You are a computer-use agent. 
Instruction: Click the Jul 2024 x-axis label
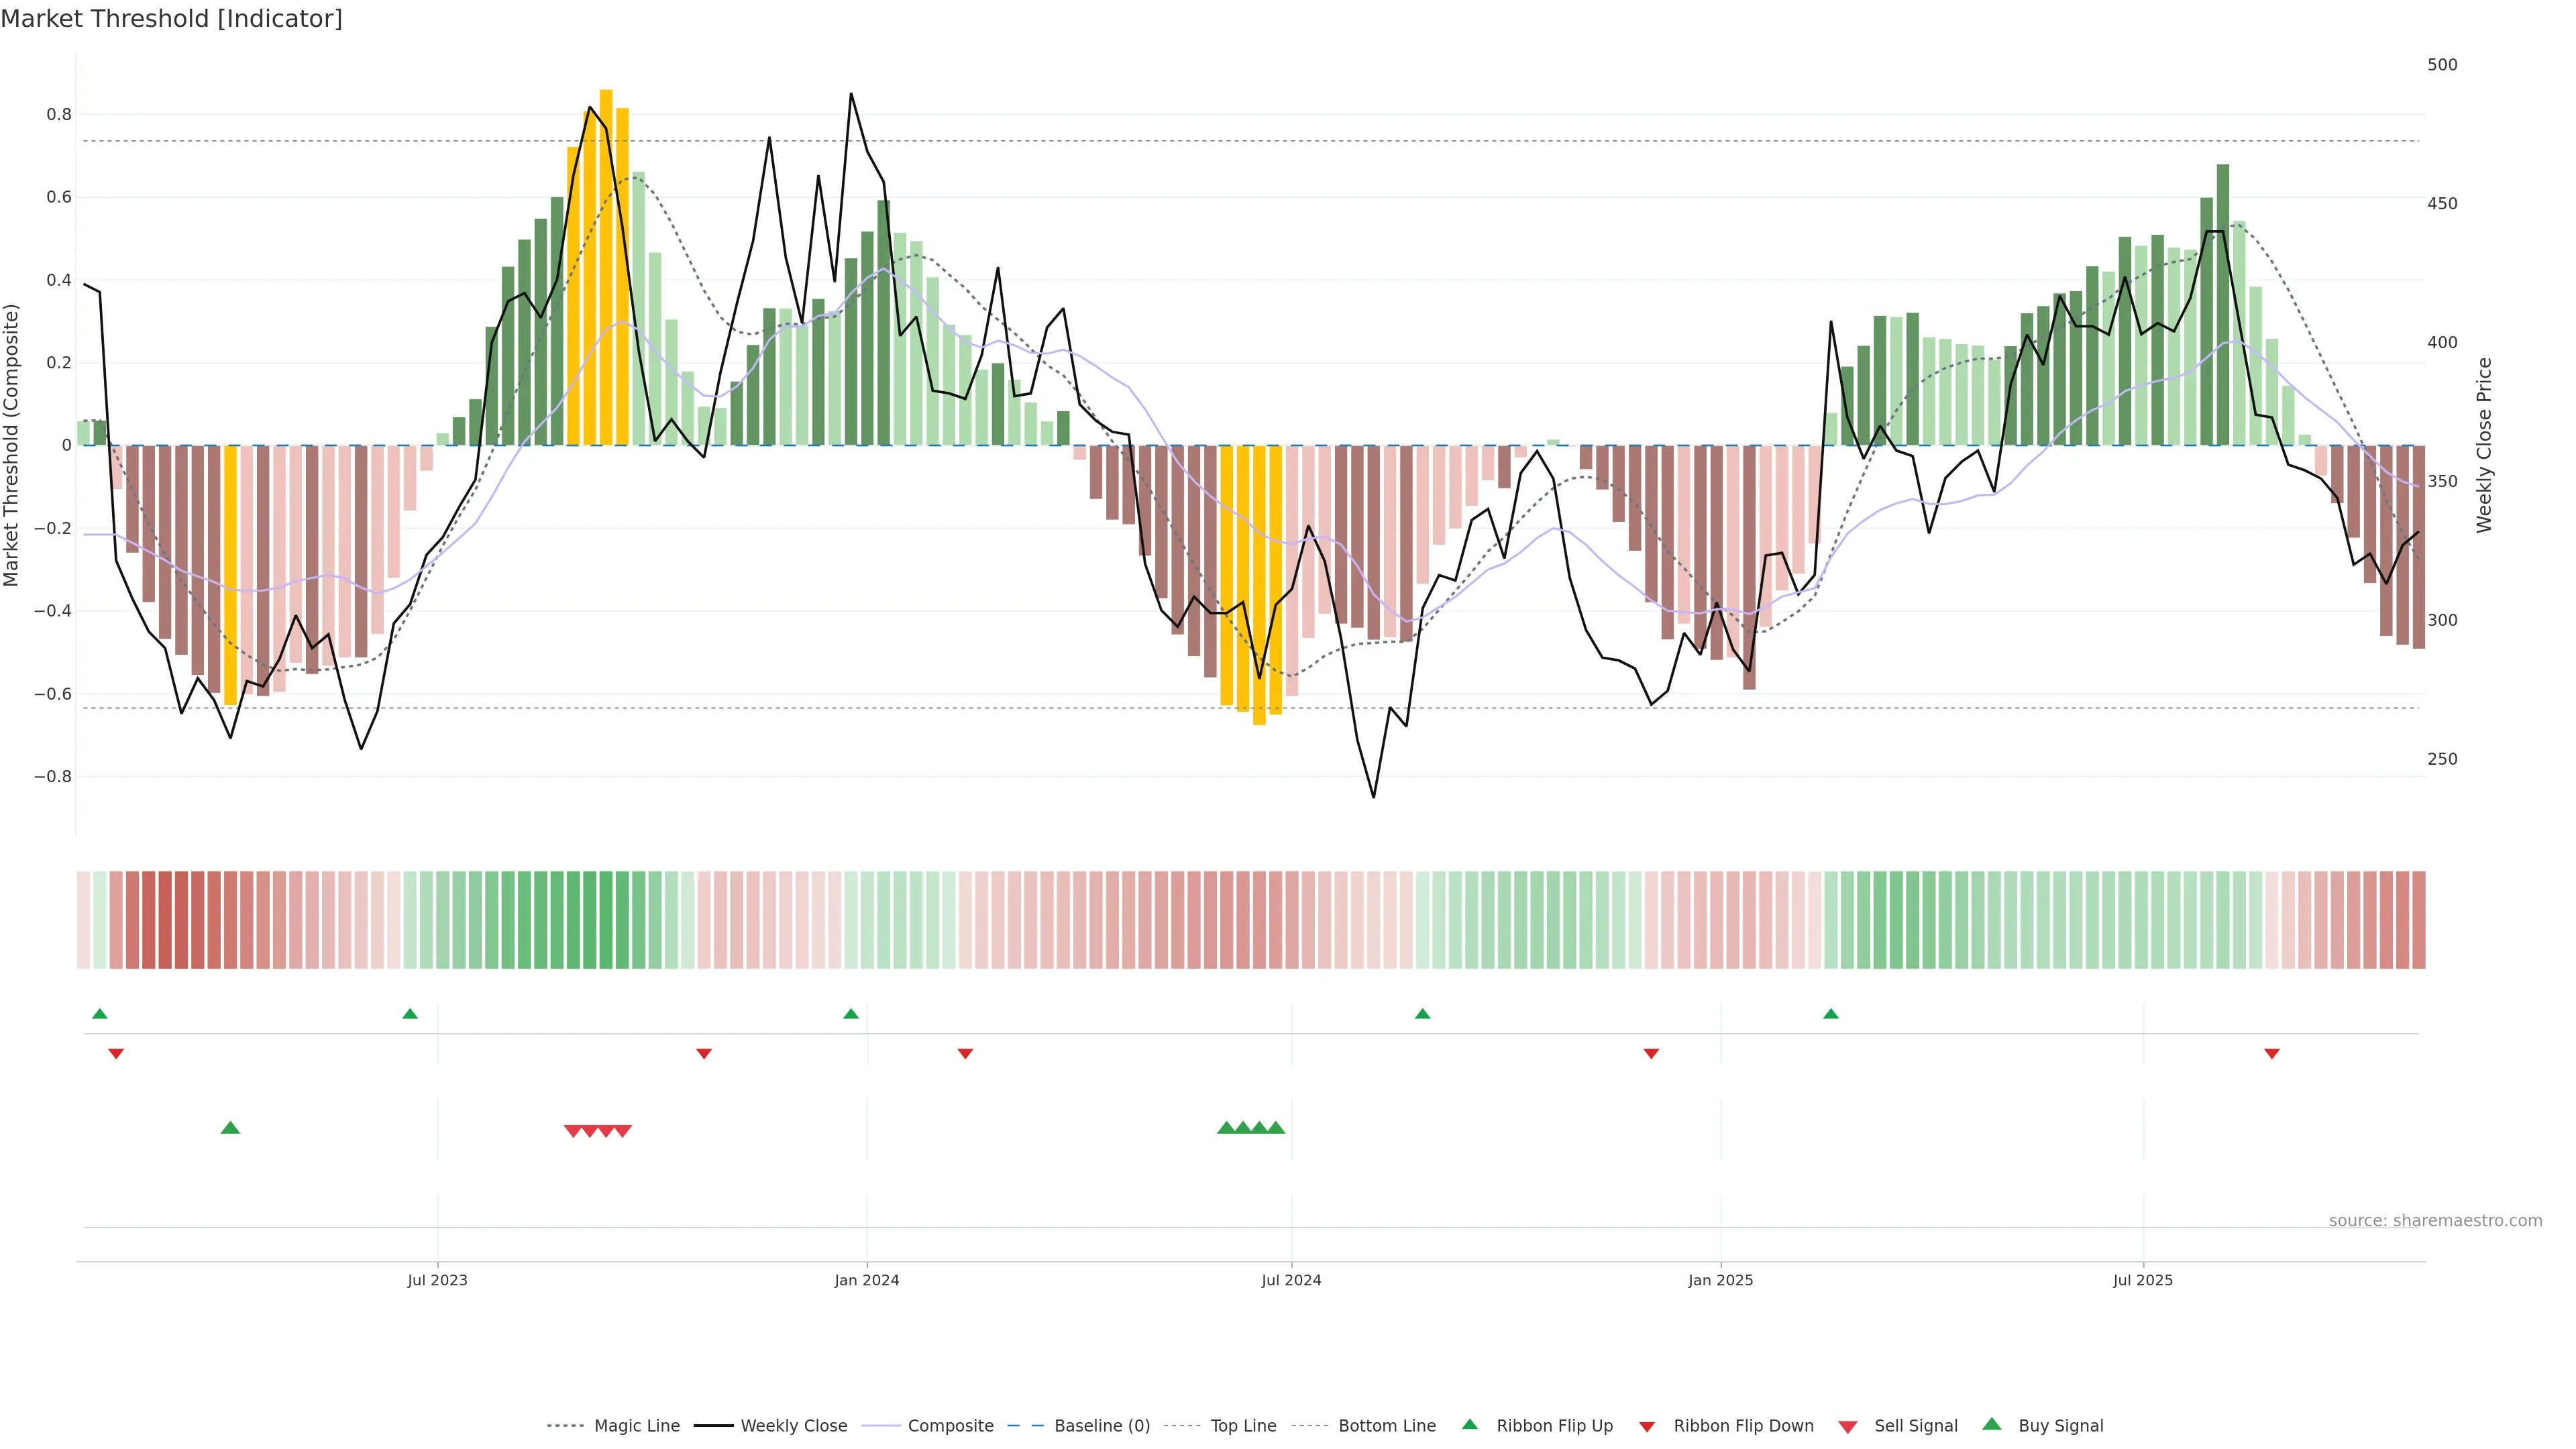coord(1291,1280)
